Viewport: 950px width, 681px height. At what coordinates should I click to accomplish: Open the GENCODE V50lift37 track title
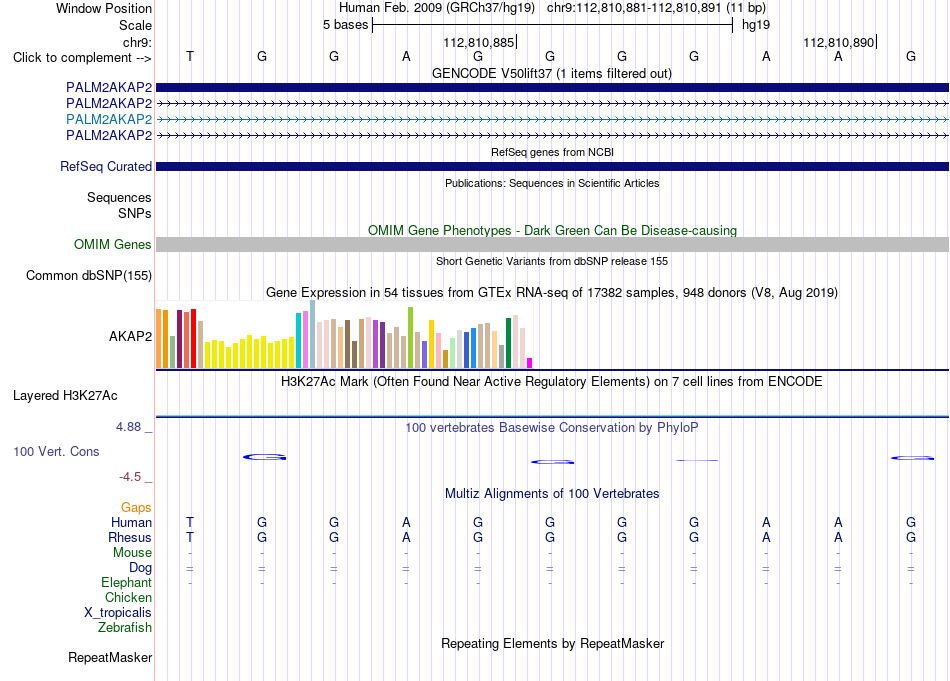tap(552, 74)
